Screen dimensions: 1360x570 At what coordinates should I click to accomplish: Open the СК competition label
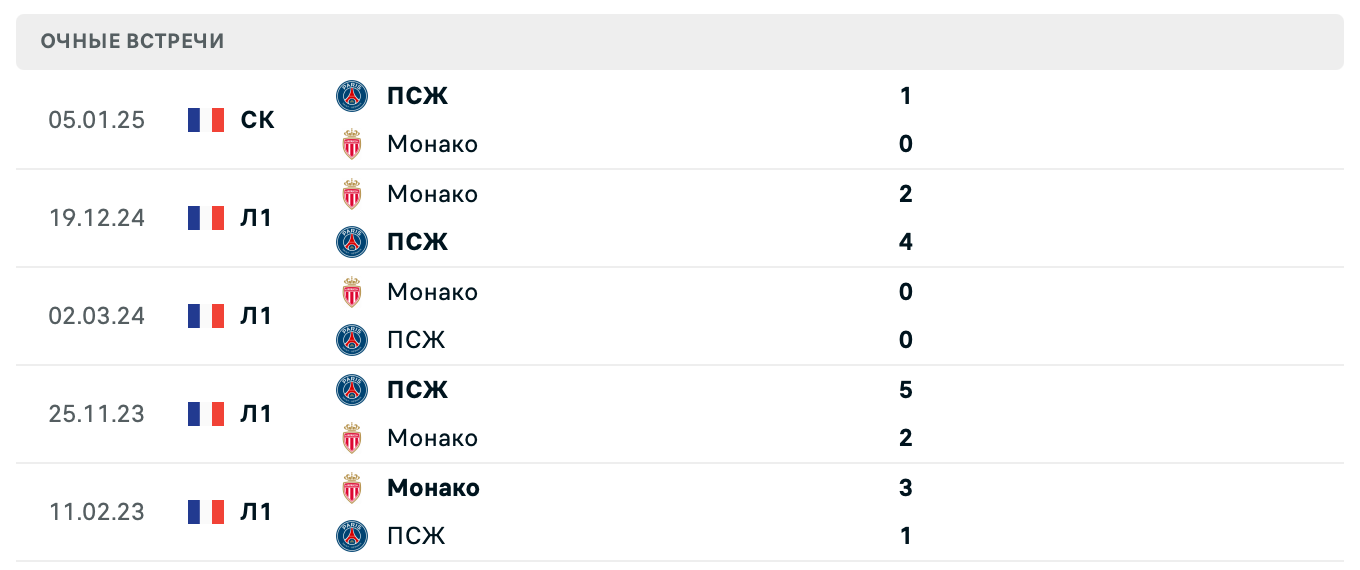(x=257, y=120)
